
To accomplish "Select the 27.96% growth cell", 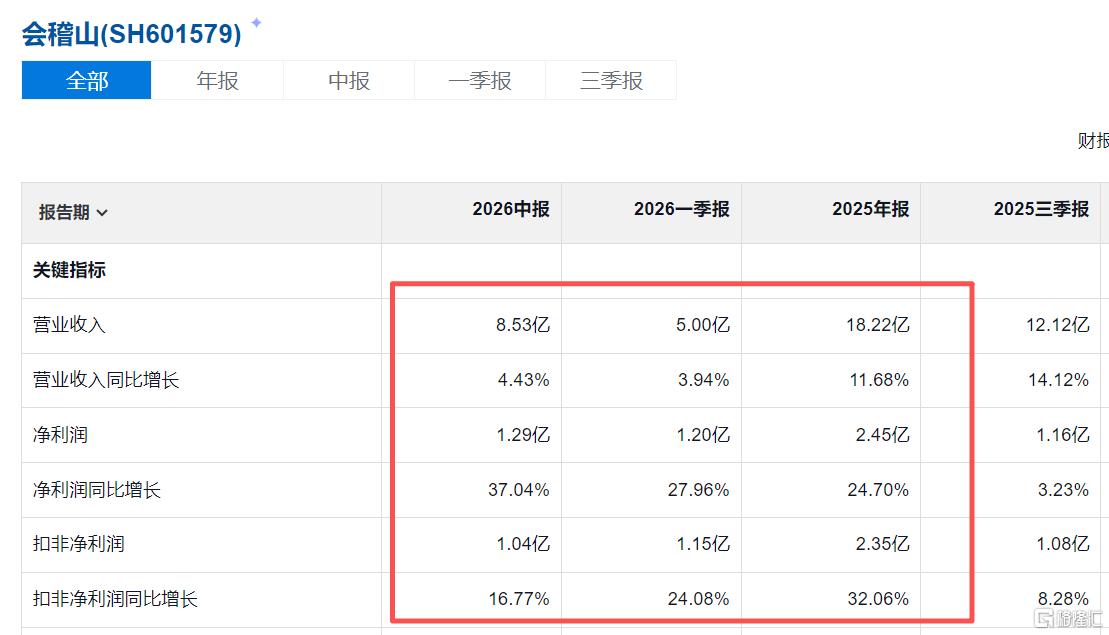I will [x=698, y=489].
